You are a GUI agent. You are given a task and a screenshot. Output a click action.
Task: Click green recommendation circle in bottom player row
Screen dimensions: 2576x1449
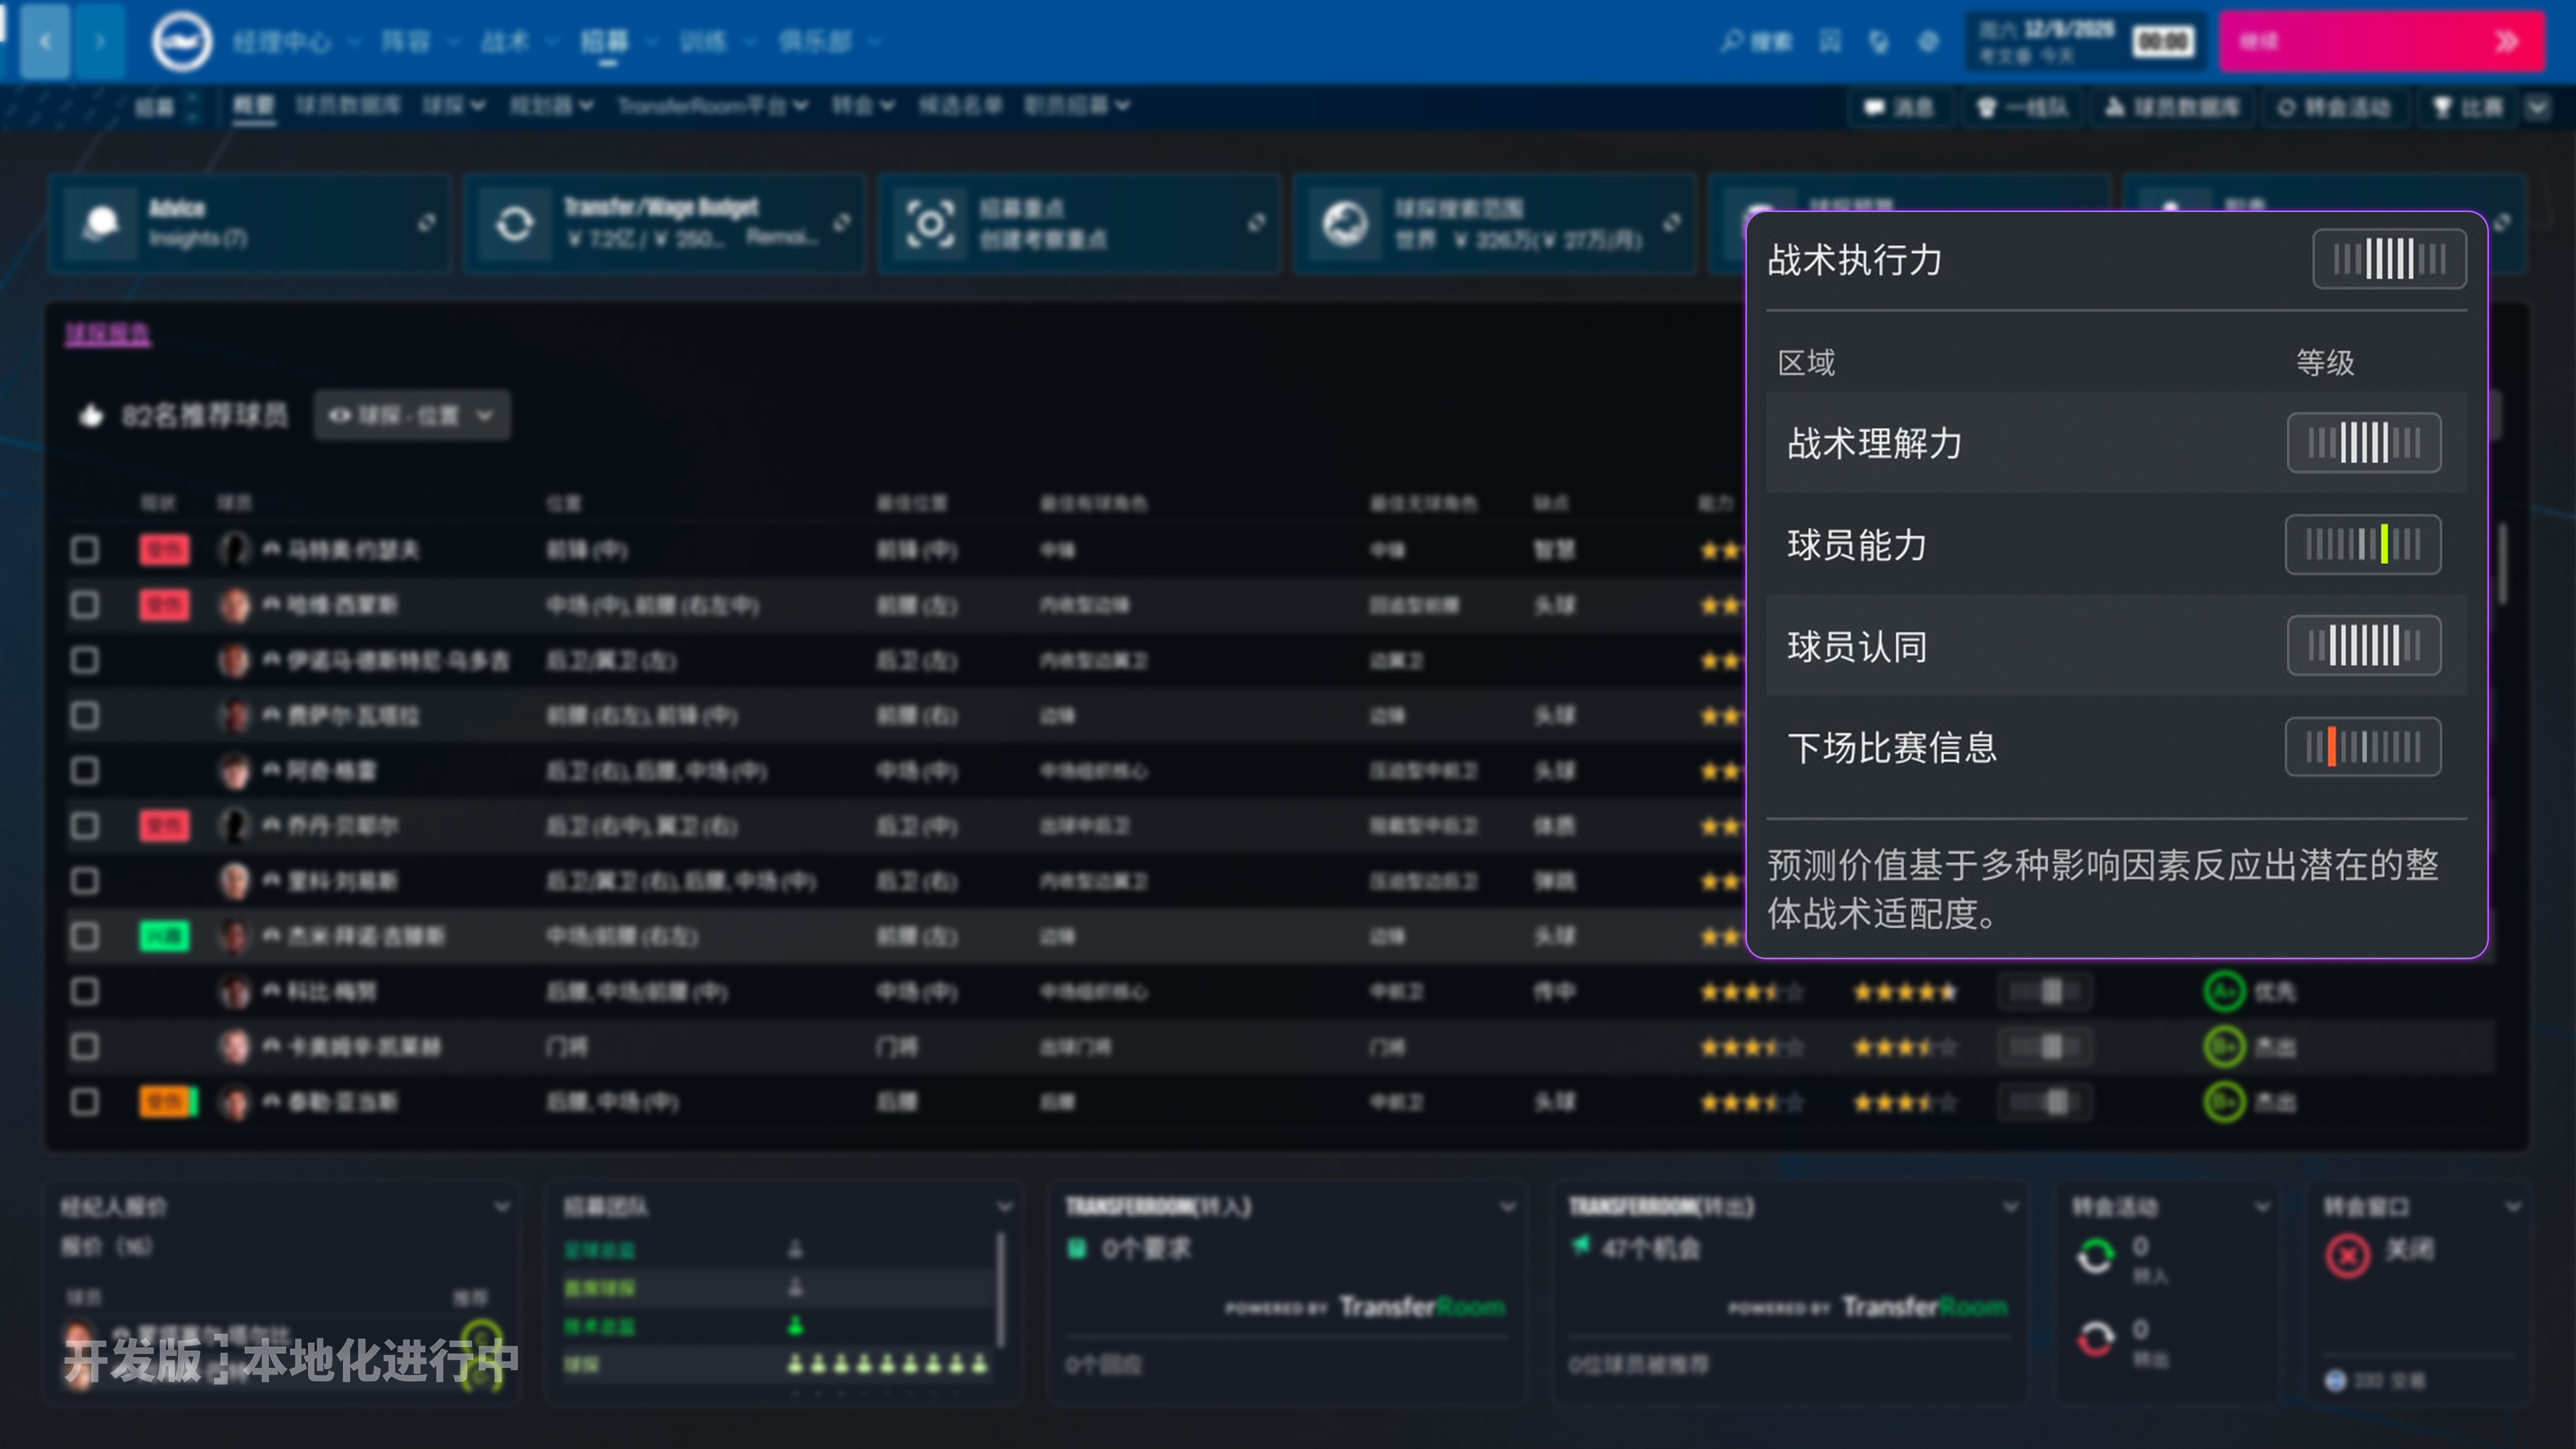pyautogui.click(x=2224, y=1102)
